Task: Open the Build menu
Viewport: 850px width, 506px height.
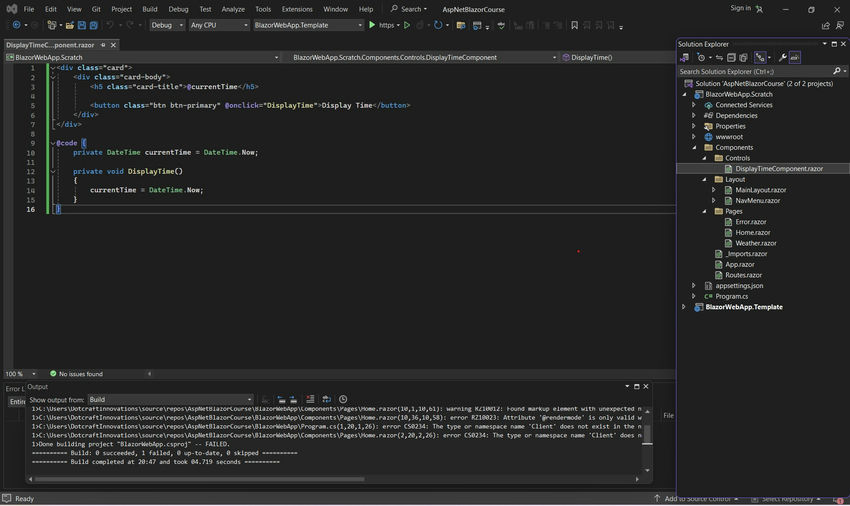Action: coord(149,9)
